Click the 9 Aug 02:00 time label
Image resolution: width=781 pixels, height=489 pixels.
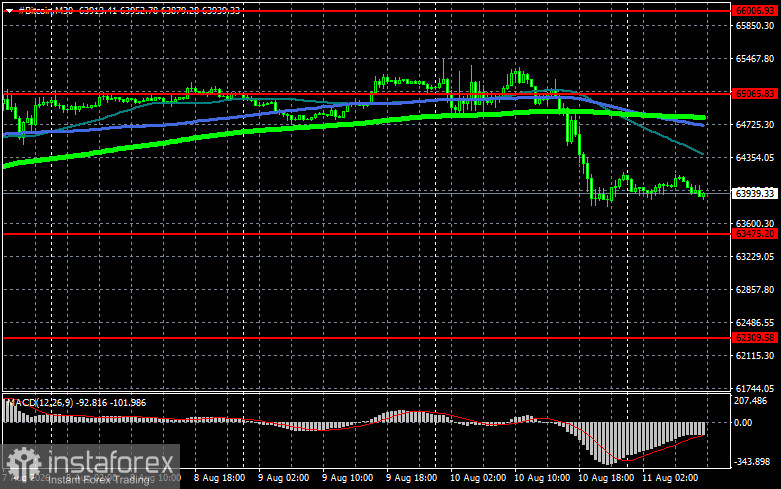283,478
